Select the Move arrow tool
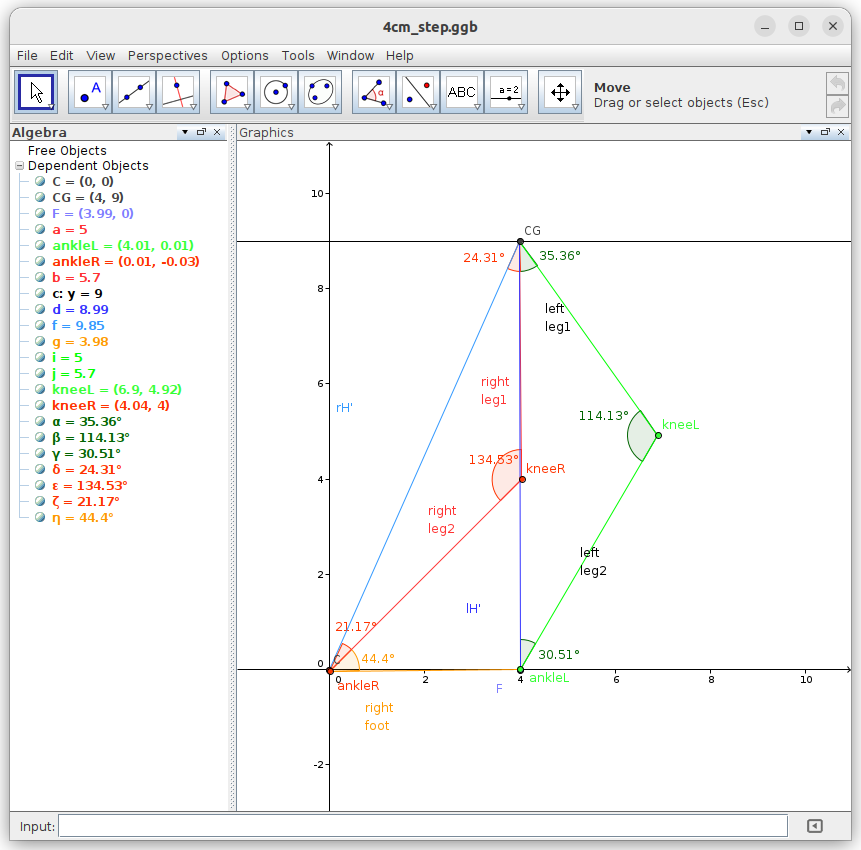The width and height of the screenshot is (861, 850). coord(36,92)
